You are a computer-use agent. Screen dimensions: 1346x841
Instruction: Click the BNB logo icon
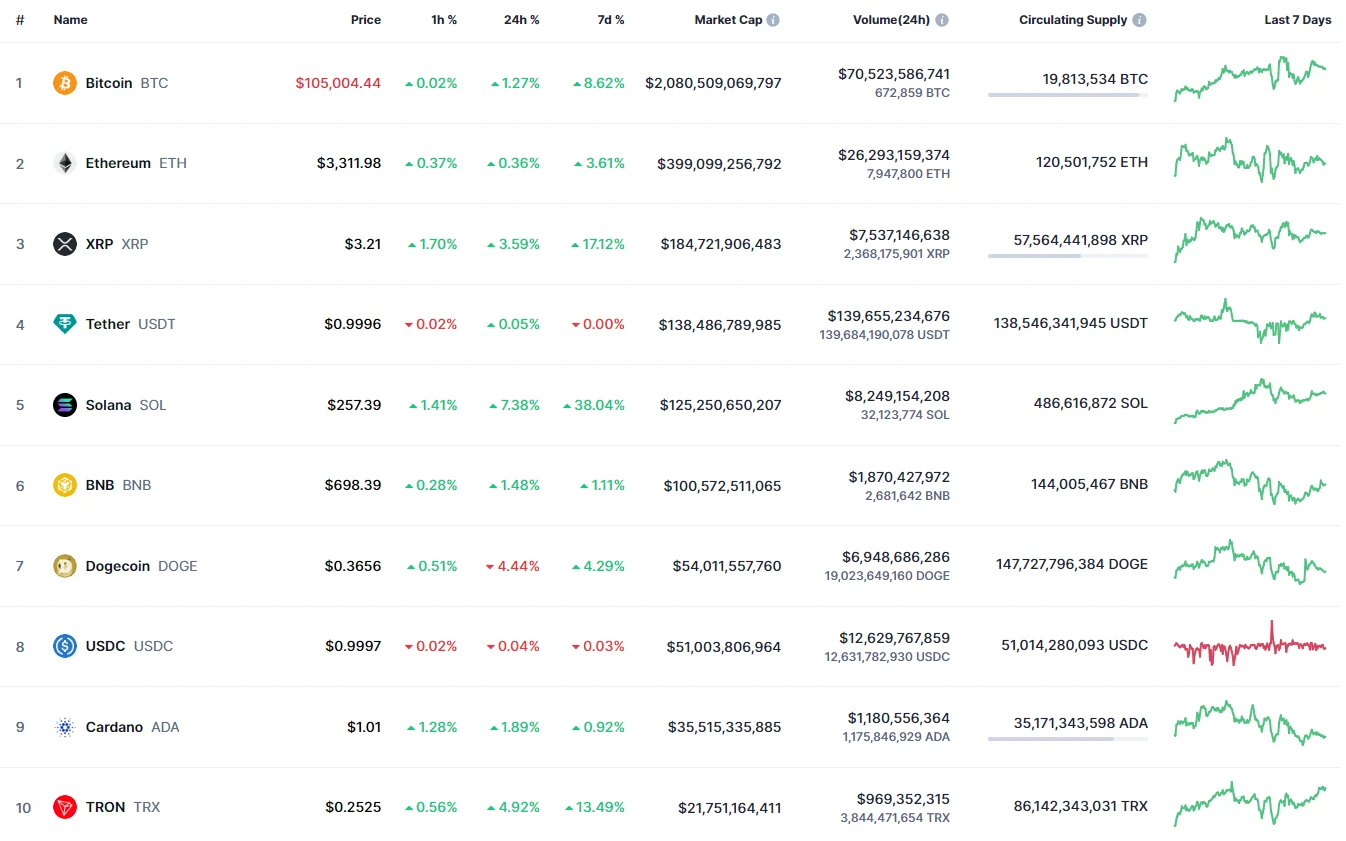64,485
